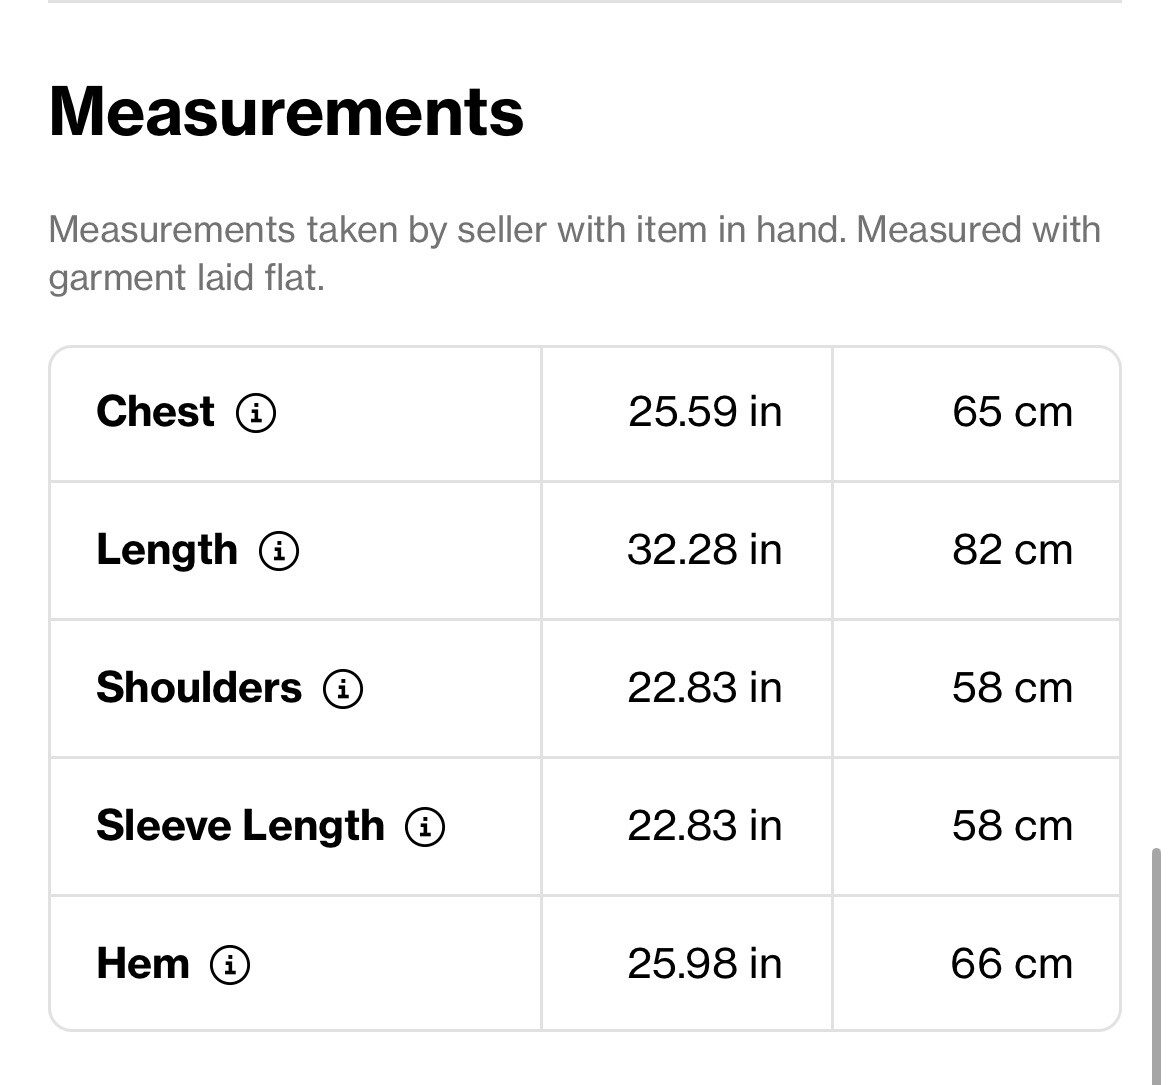
Task: Click the Shoulders 58 cm value
Action: (x=1013, y=688)
